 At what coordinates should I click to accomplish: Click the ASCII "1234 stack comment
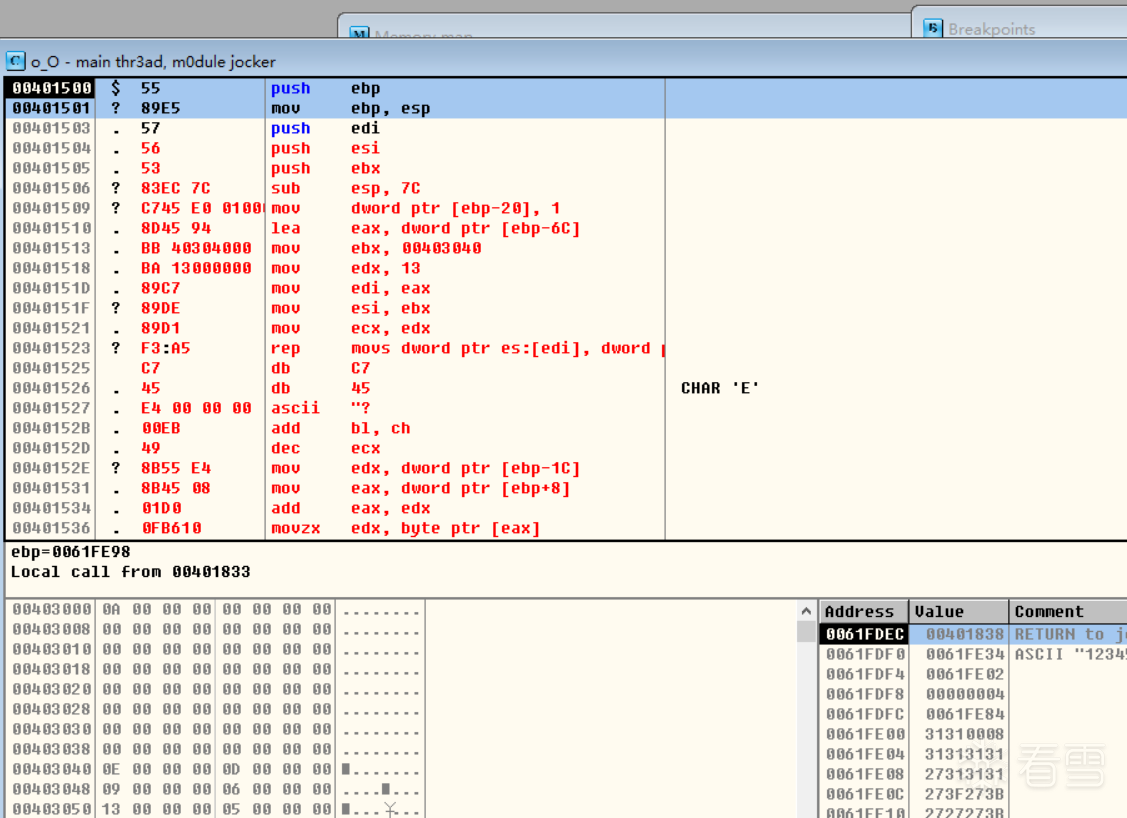click(1070, 654)
